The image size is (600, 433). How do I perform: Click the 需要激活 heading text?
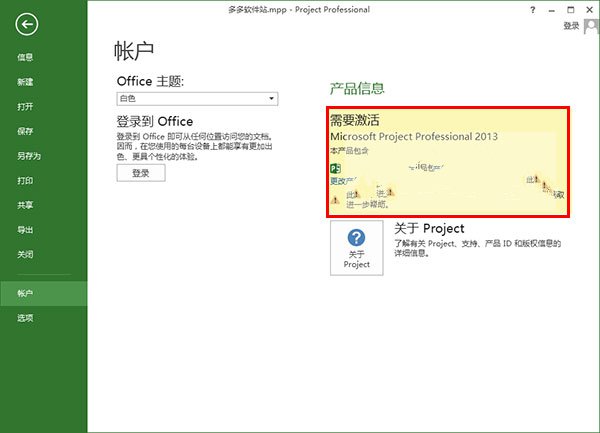point(355,120)
